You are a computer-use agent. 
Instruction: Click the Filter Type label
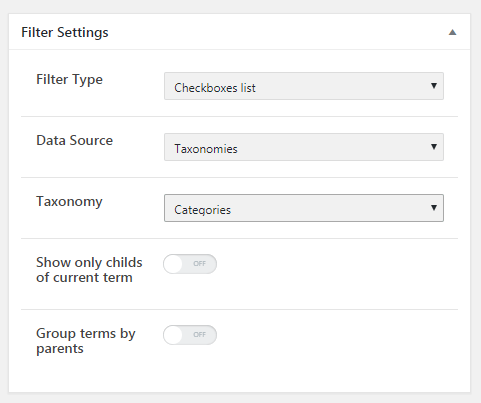(x=69, y=80)
